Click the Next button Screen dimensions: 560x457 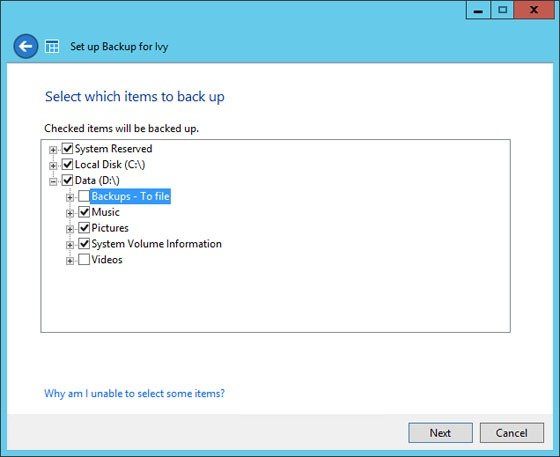tap(440, 433)
